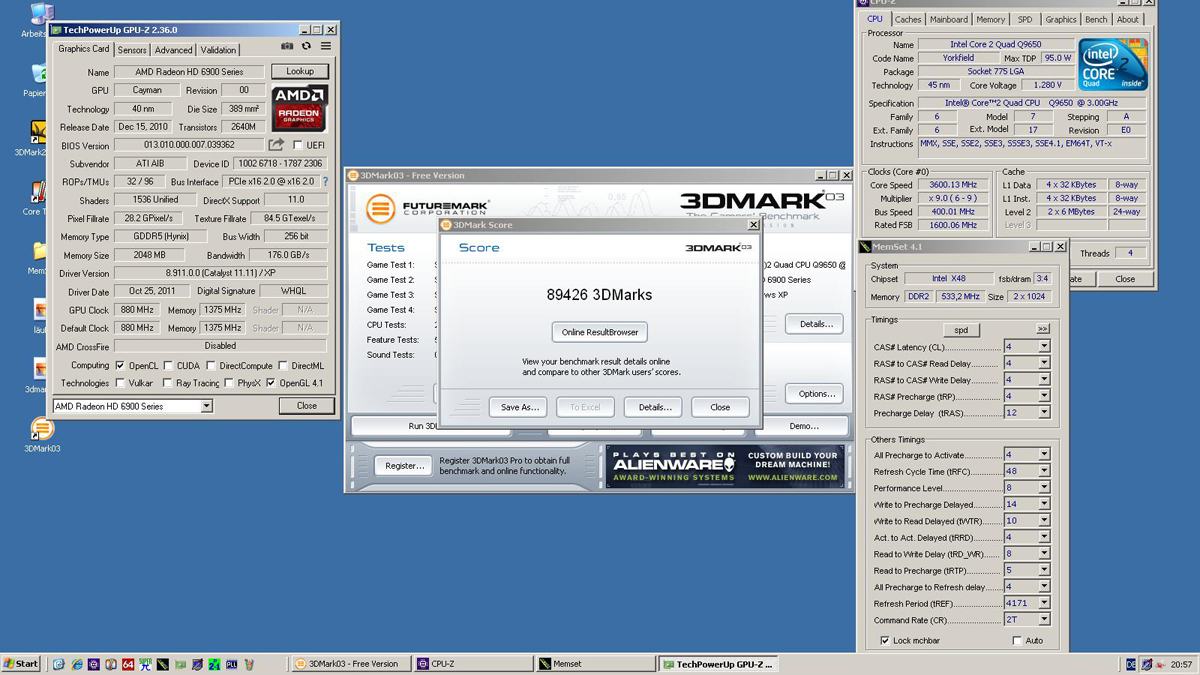Click the MemSet expand '>>' button
The height and width of the screenshot is (675, 1200).
click(x=1043, y=329)
